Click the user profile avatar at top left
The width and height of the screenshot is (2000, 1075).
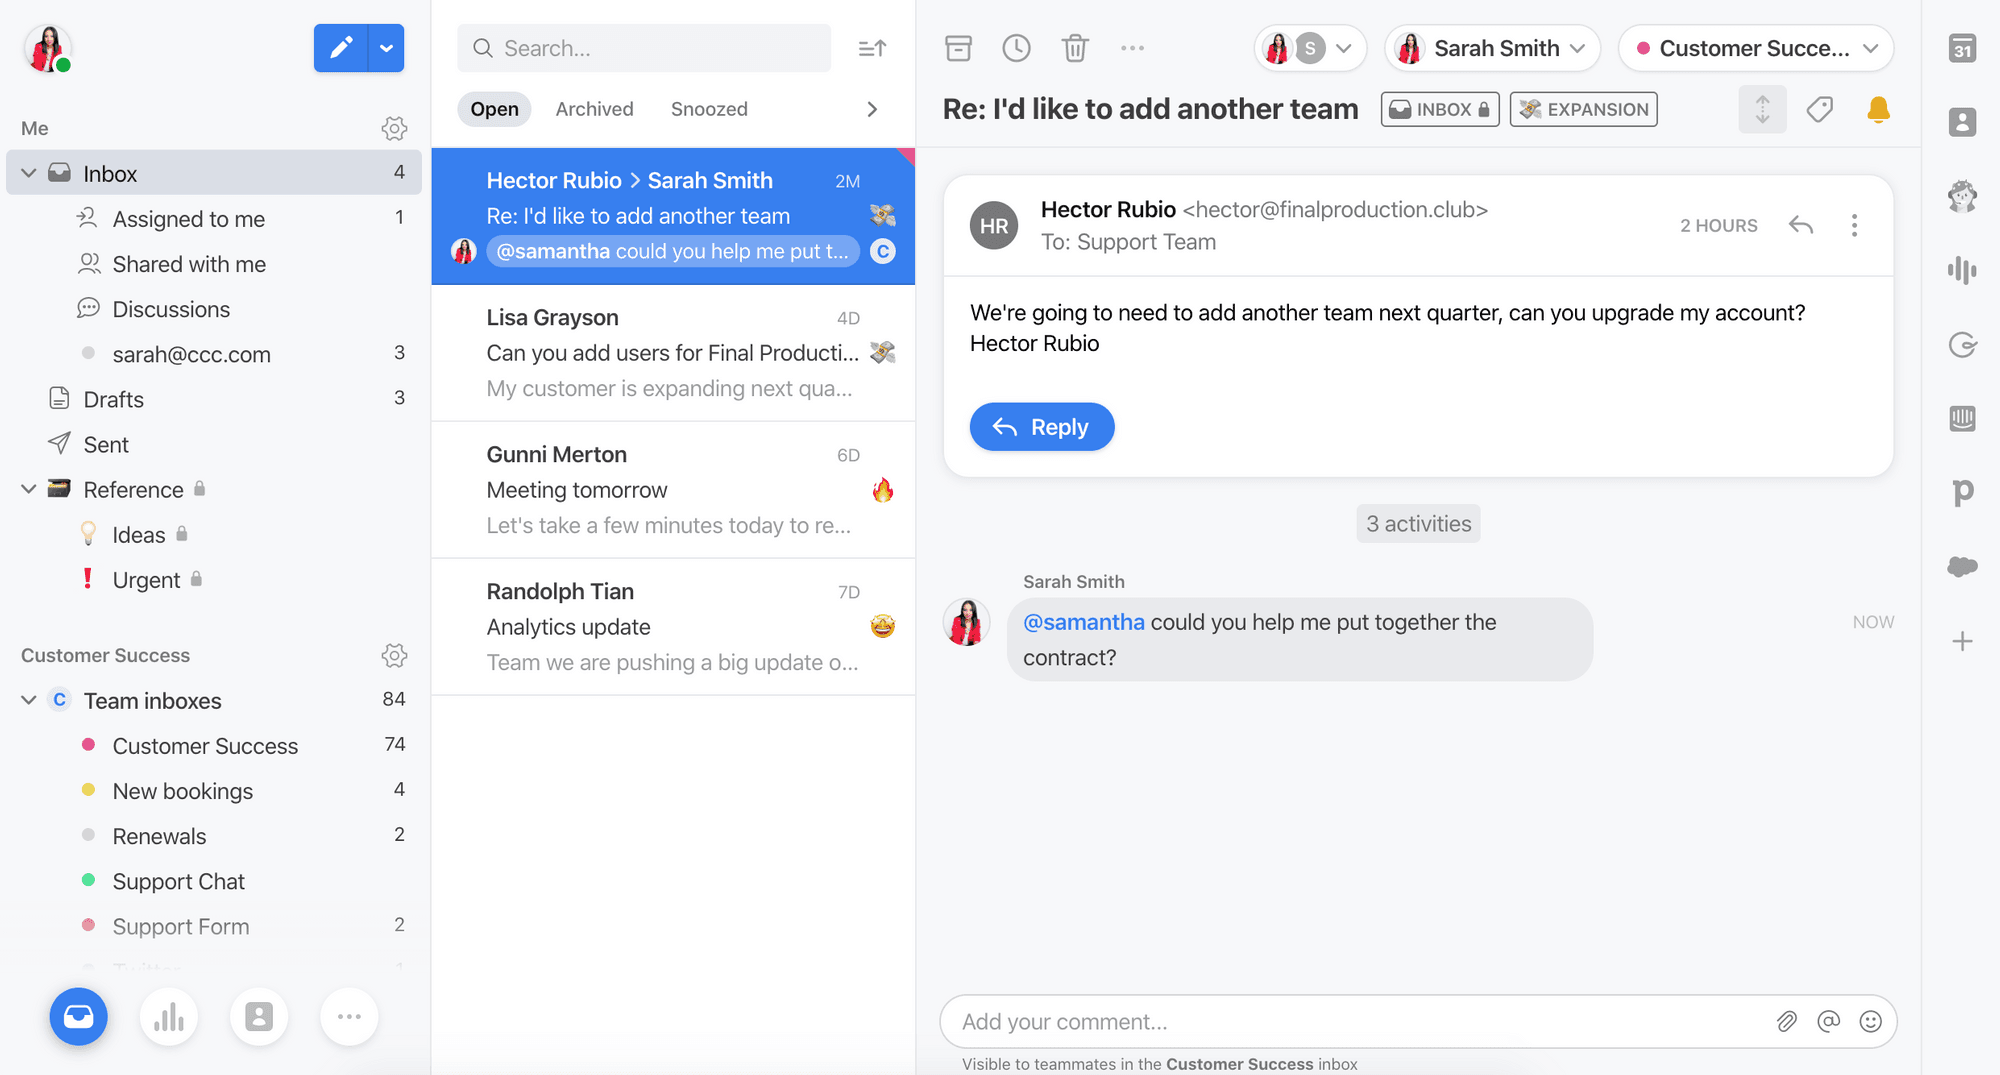(x=48, y=48)
